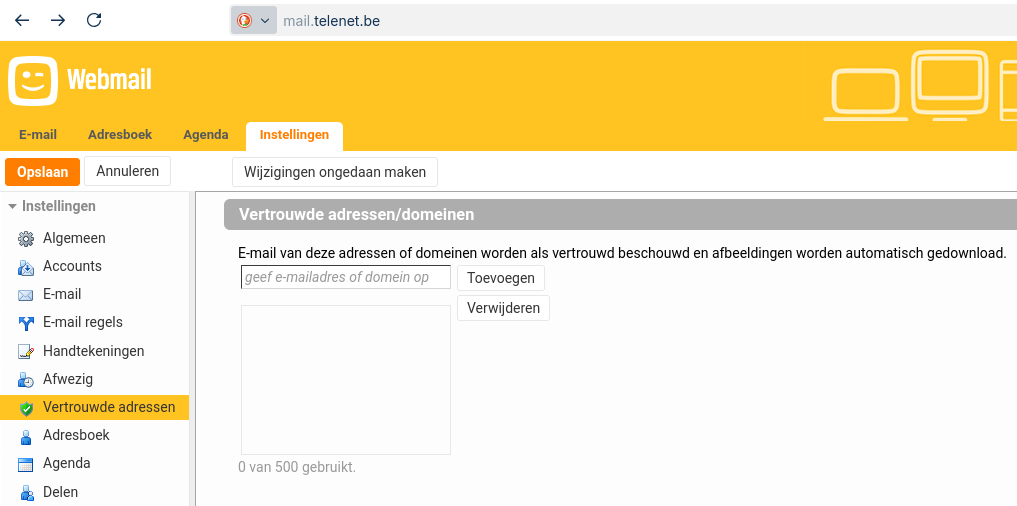Switch to the Adresboek tab
The height and width of the screenshot is (506, 1017).
tap(120, 135)
